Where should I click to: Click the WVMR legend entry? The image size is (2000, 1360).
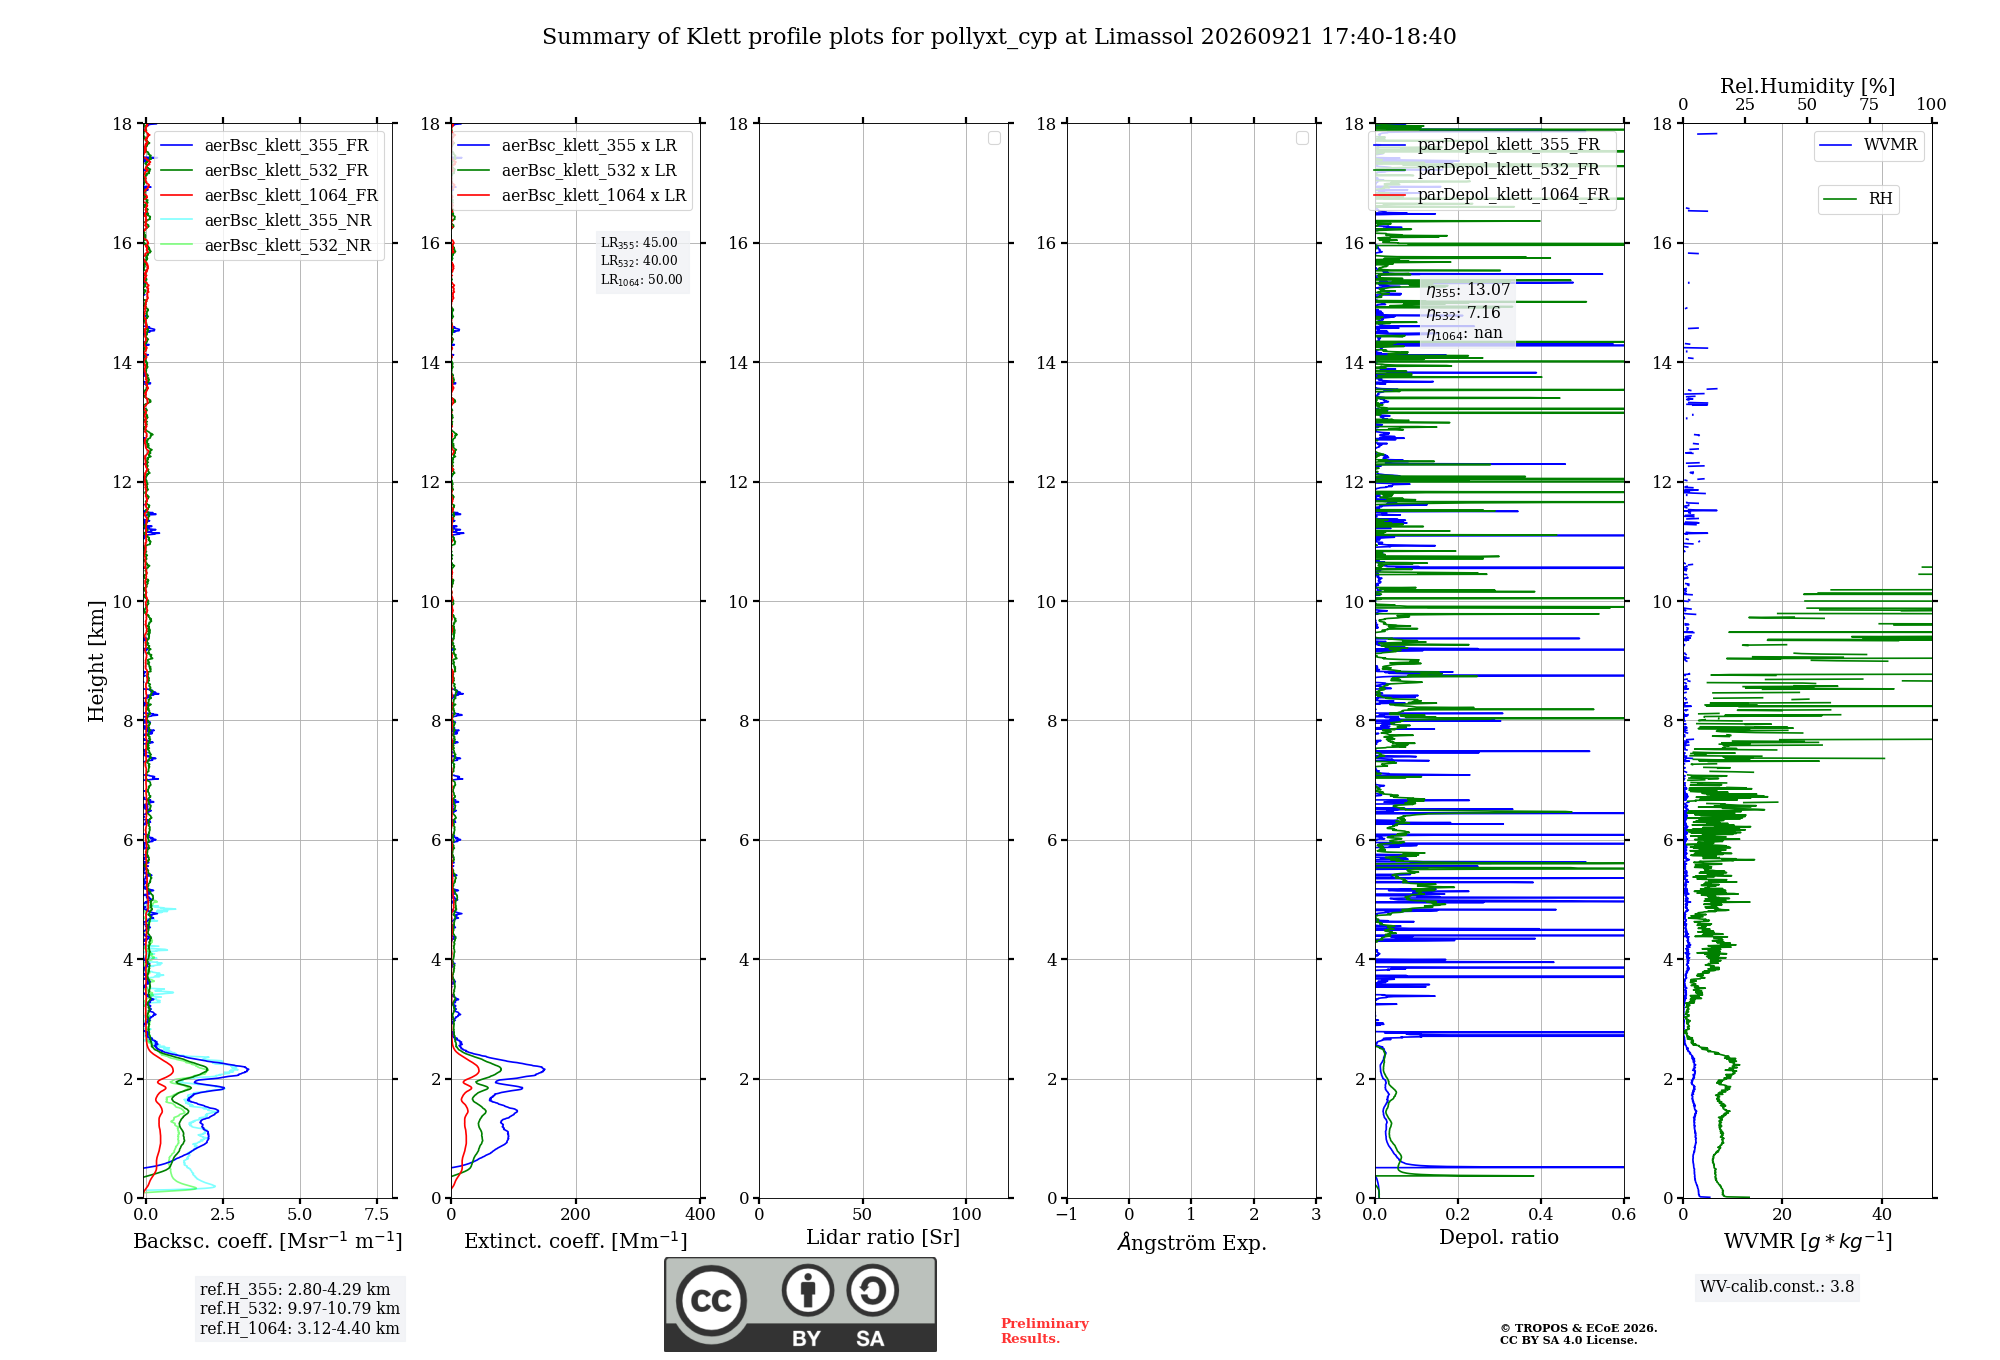coord(1869,145)
